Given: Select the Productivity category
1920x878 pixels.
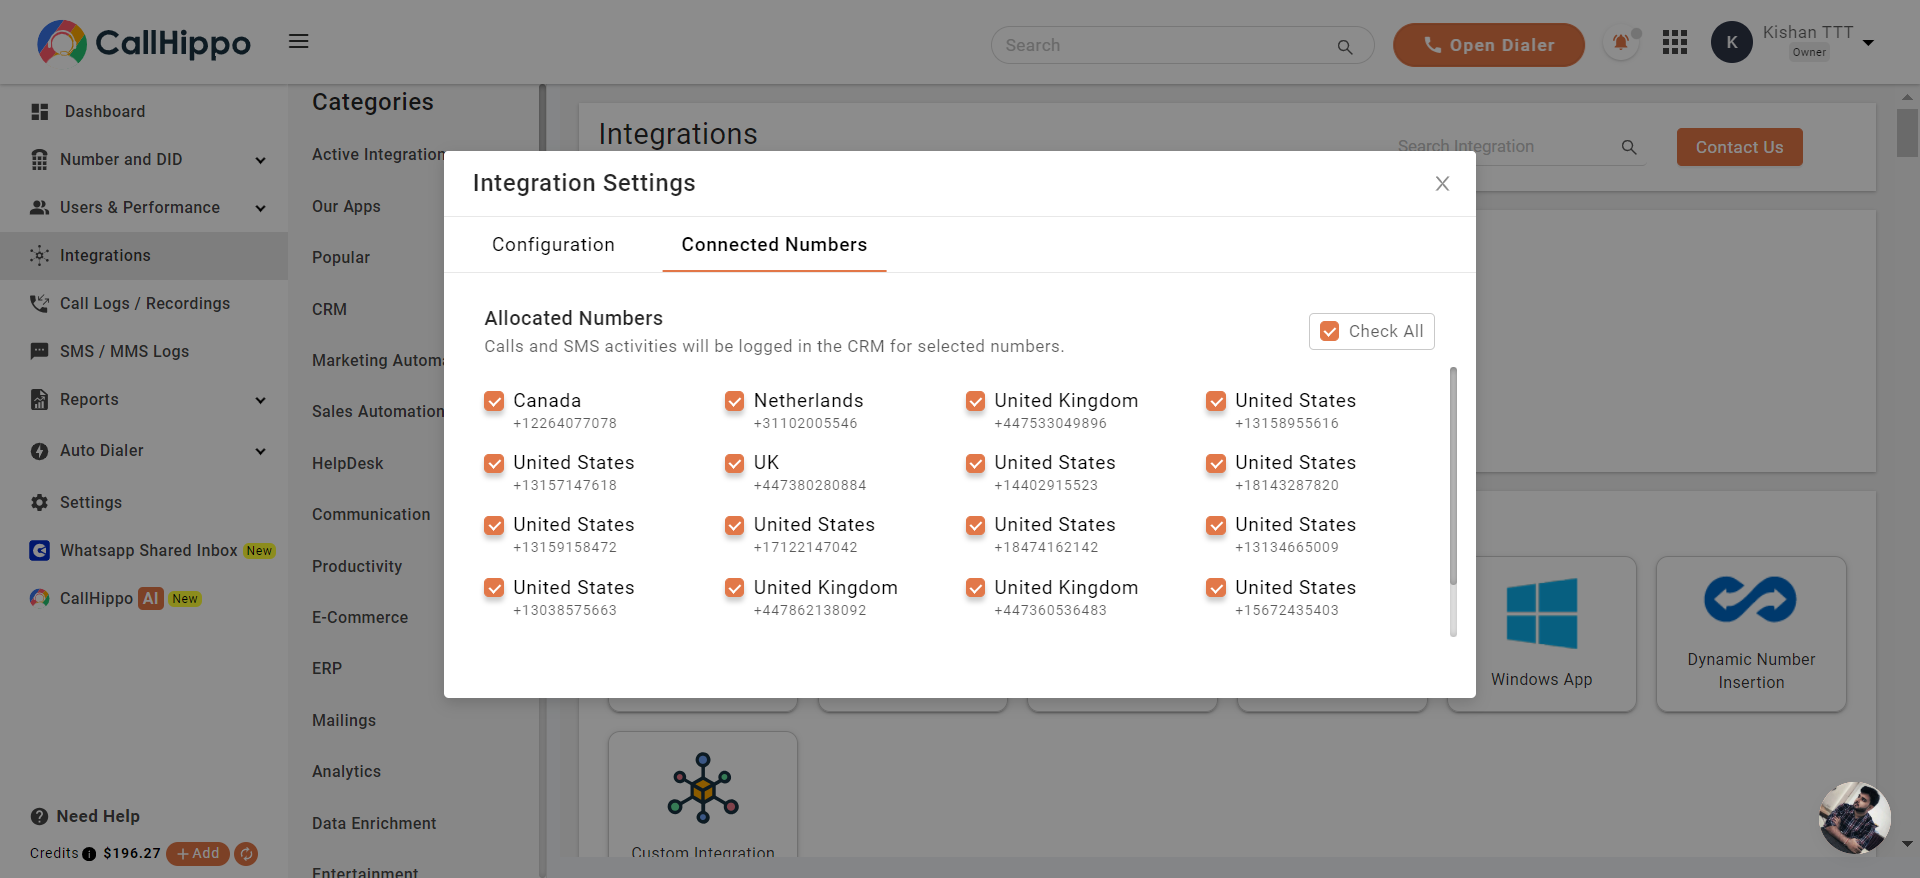Looking at the screenshot, I should (357, 567).
